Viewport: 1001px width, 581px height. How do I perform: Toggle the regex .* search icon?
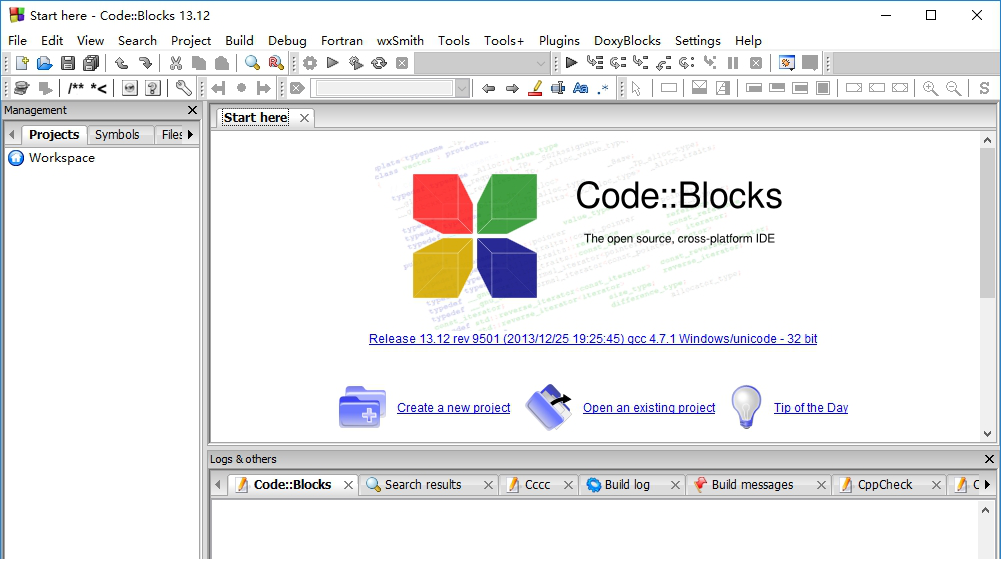point(603,88)
